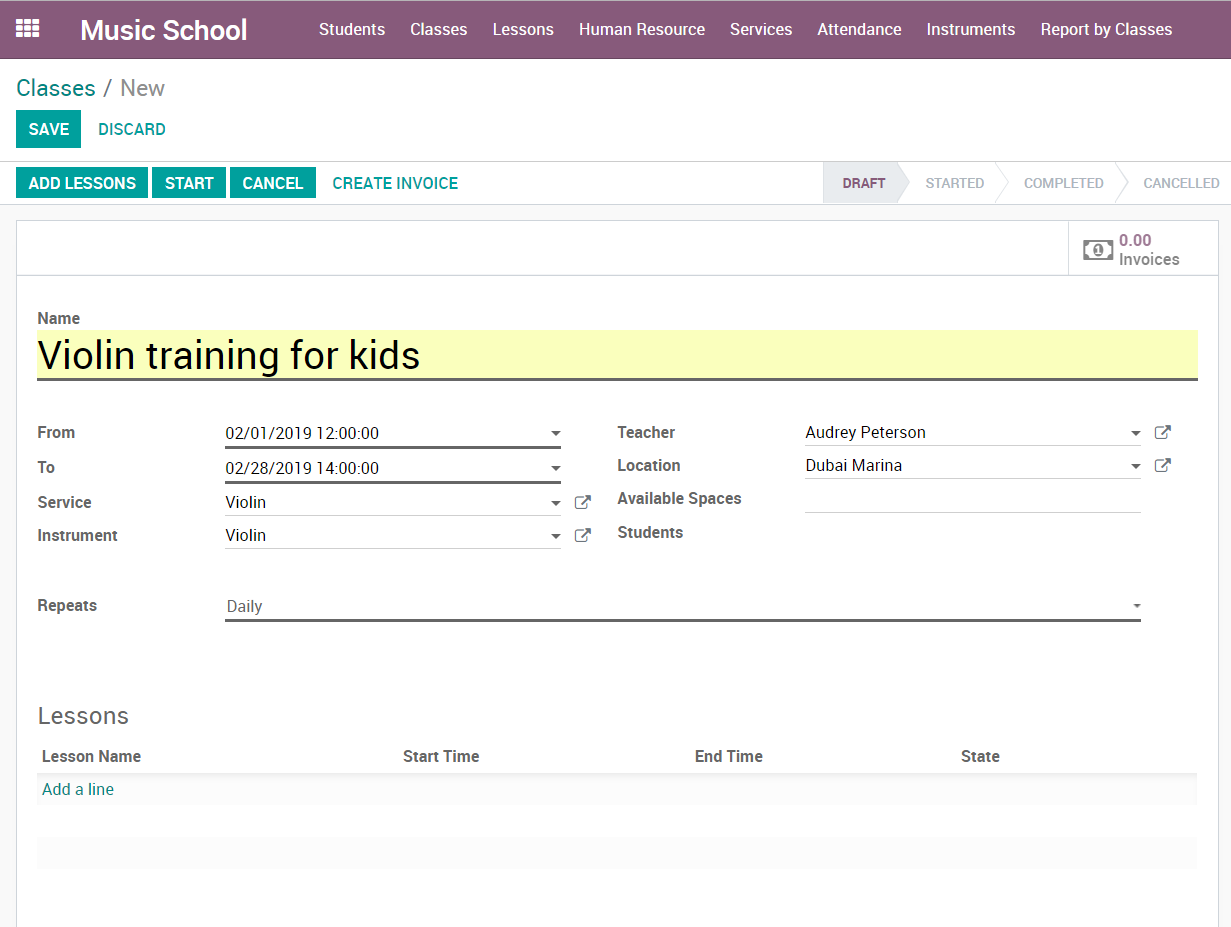This screenshot has height=927, width=1231.
Task: Click the Add Lessons button
Action: (x=82, y=183)
